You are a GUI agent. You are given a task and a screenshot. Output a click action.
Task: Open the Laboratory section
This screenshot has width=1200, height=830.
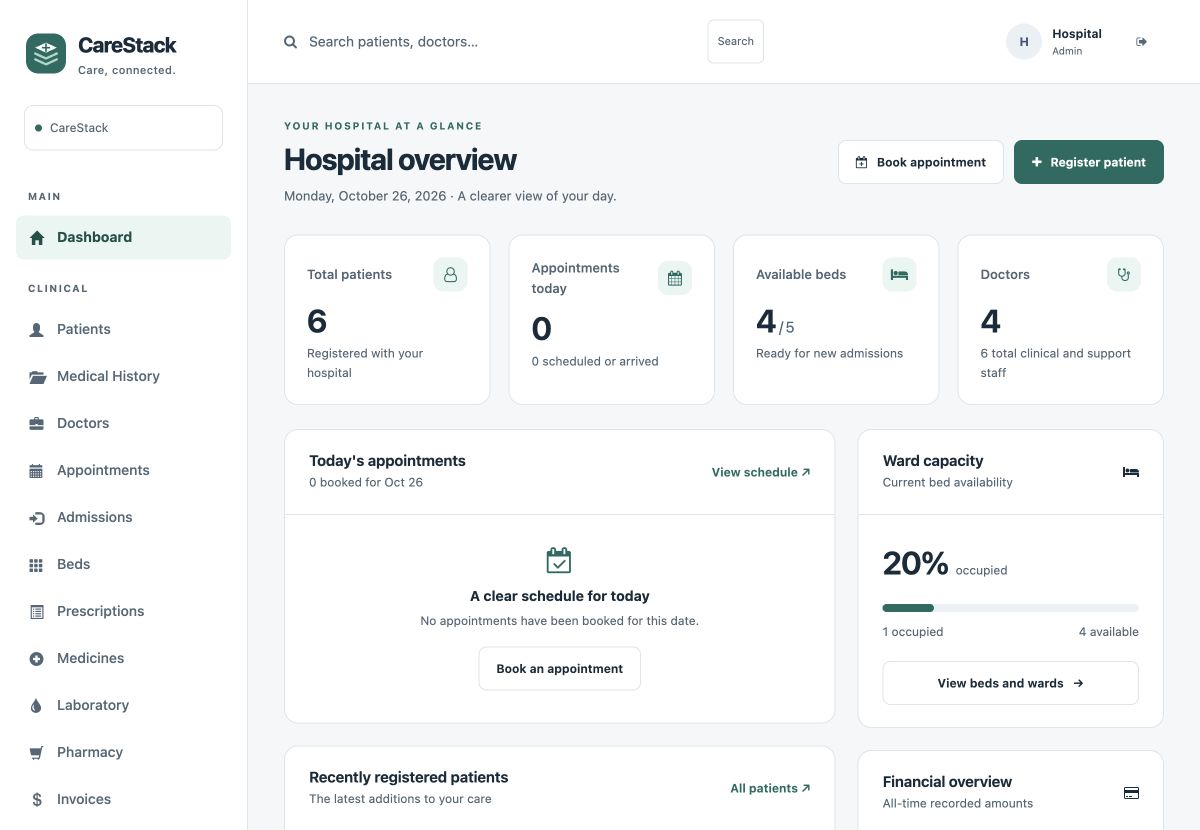tap(123, 706)
